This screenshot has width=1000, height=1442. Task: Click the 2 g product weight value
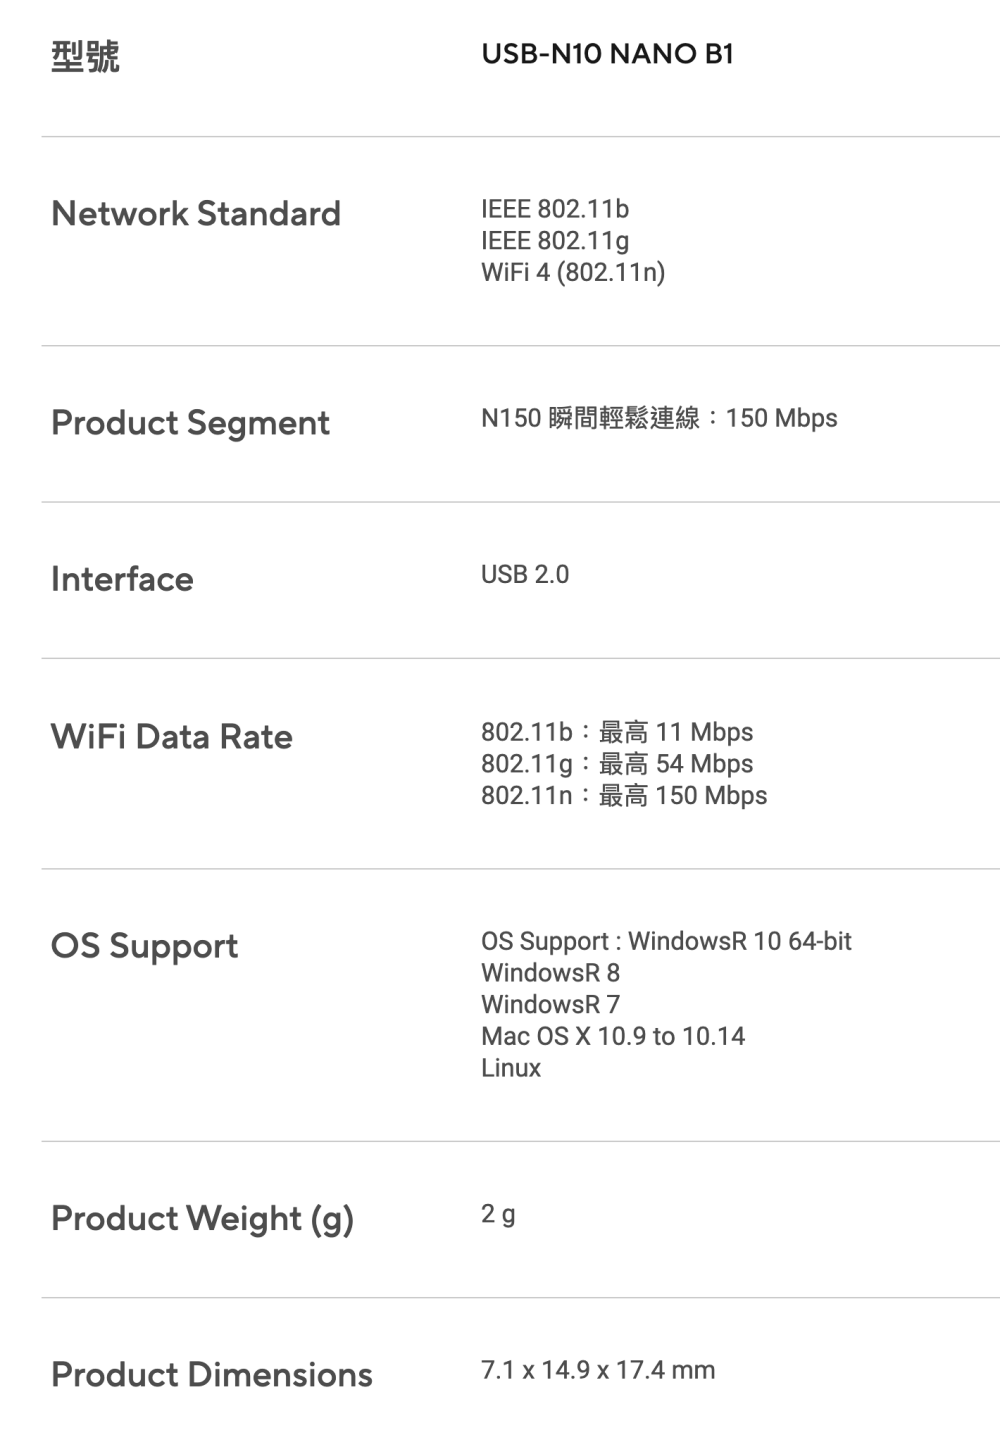coord(498,1214)
